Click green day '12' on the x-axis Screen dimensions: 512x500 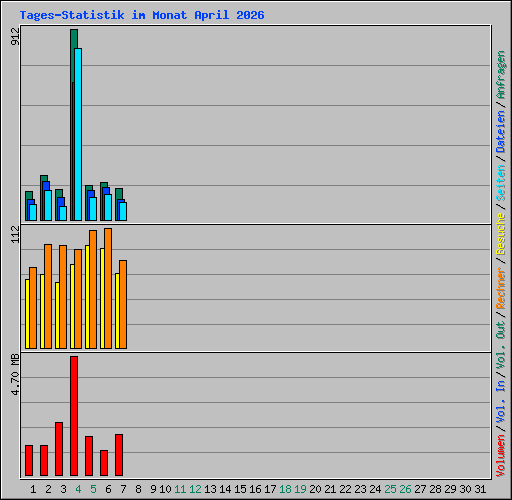(x=195, y=489)
